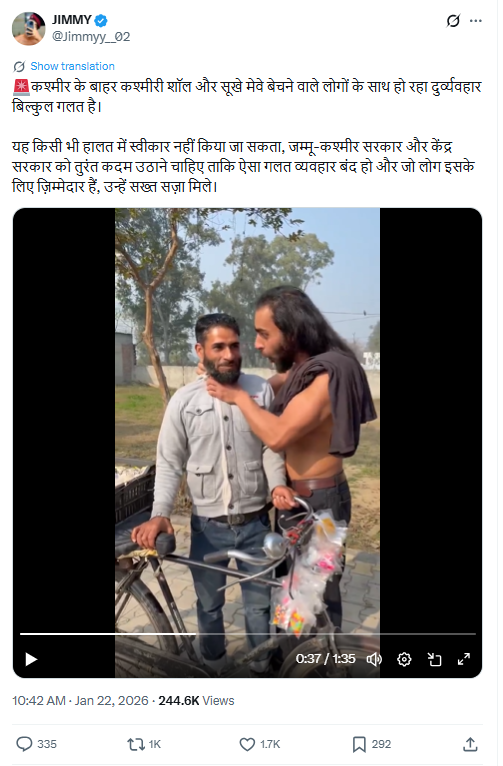Open JIMMY's profile avatar
This screenshot has height=766, width=503.
(x=28, y=28)
